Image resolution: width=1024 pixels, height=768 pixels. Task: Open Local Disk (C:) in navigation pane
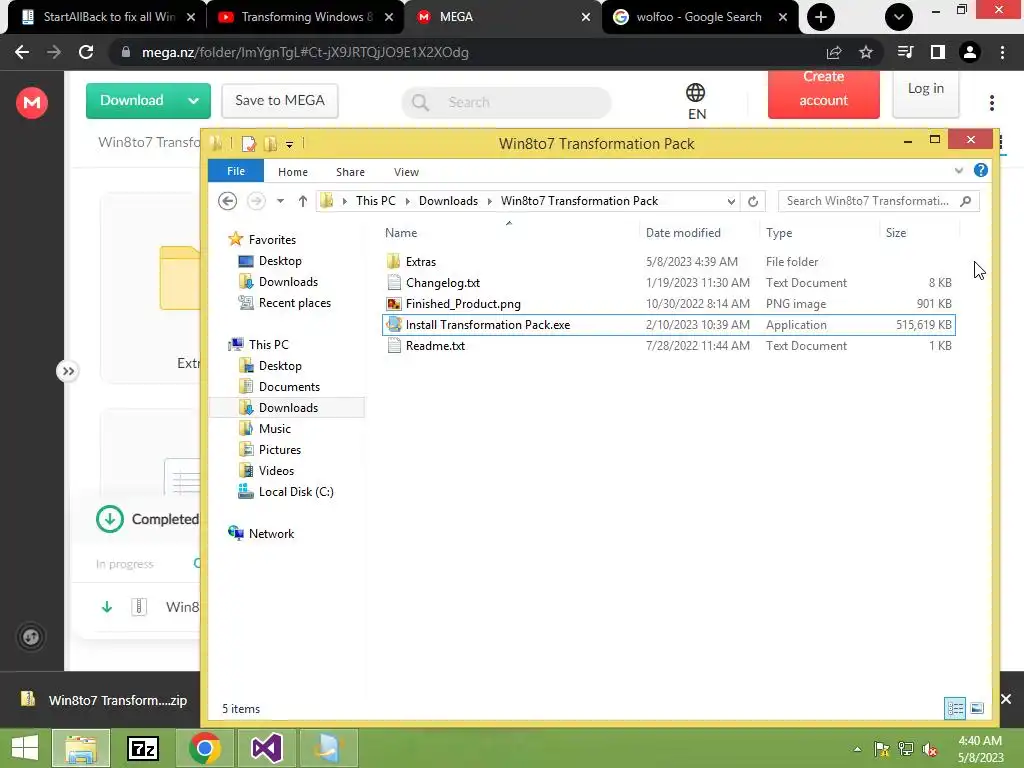tap(296, 492)
